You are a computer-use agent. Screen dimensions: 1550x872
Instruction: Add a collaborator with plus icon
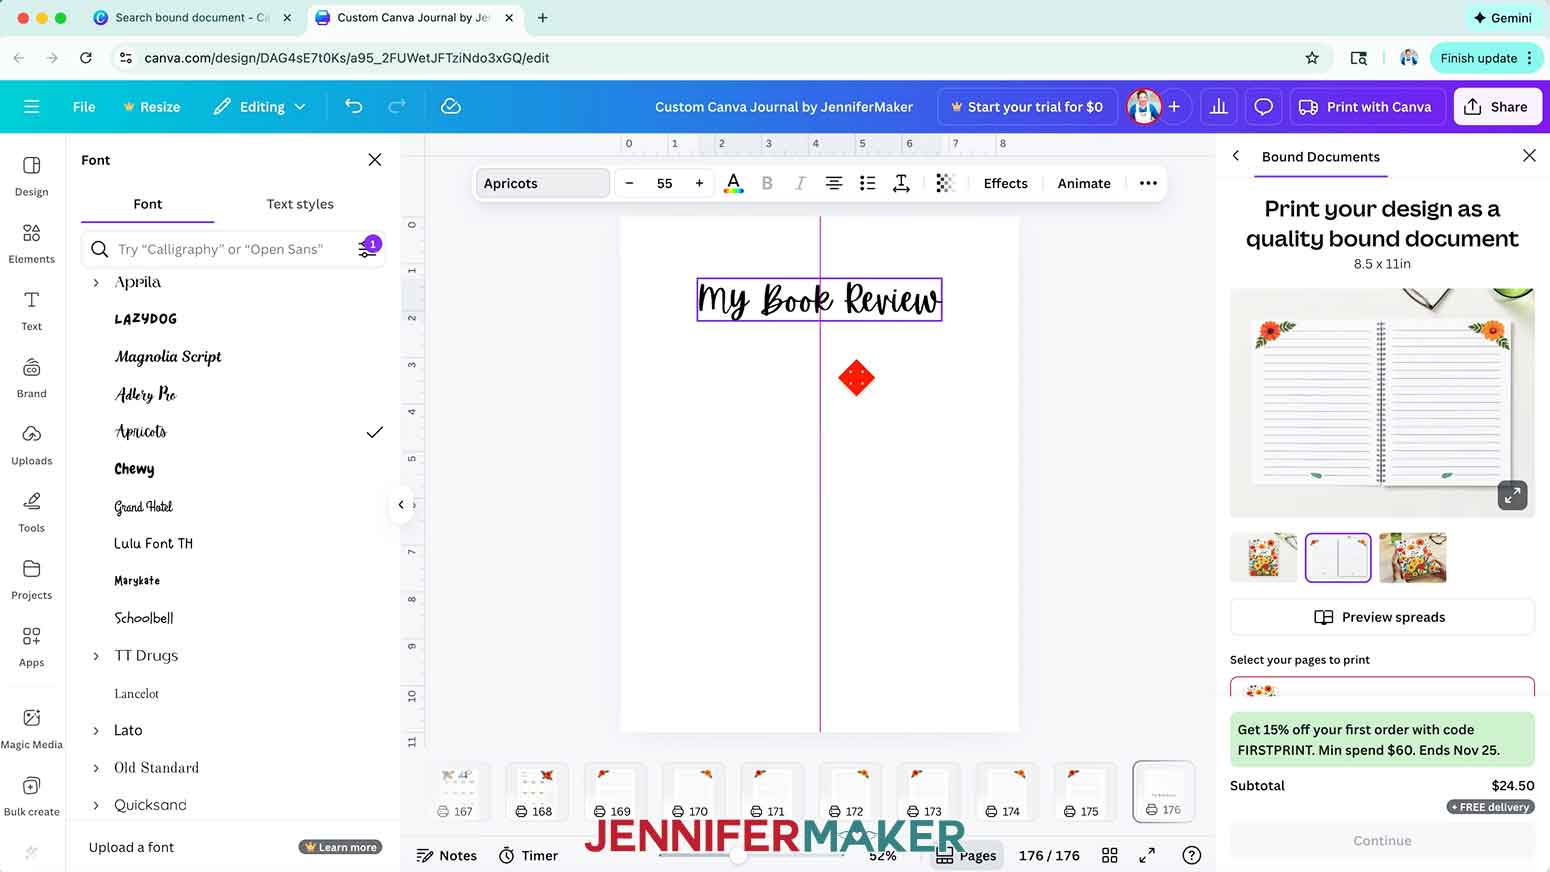click(x=1174, y=106)
